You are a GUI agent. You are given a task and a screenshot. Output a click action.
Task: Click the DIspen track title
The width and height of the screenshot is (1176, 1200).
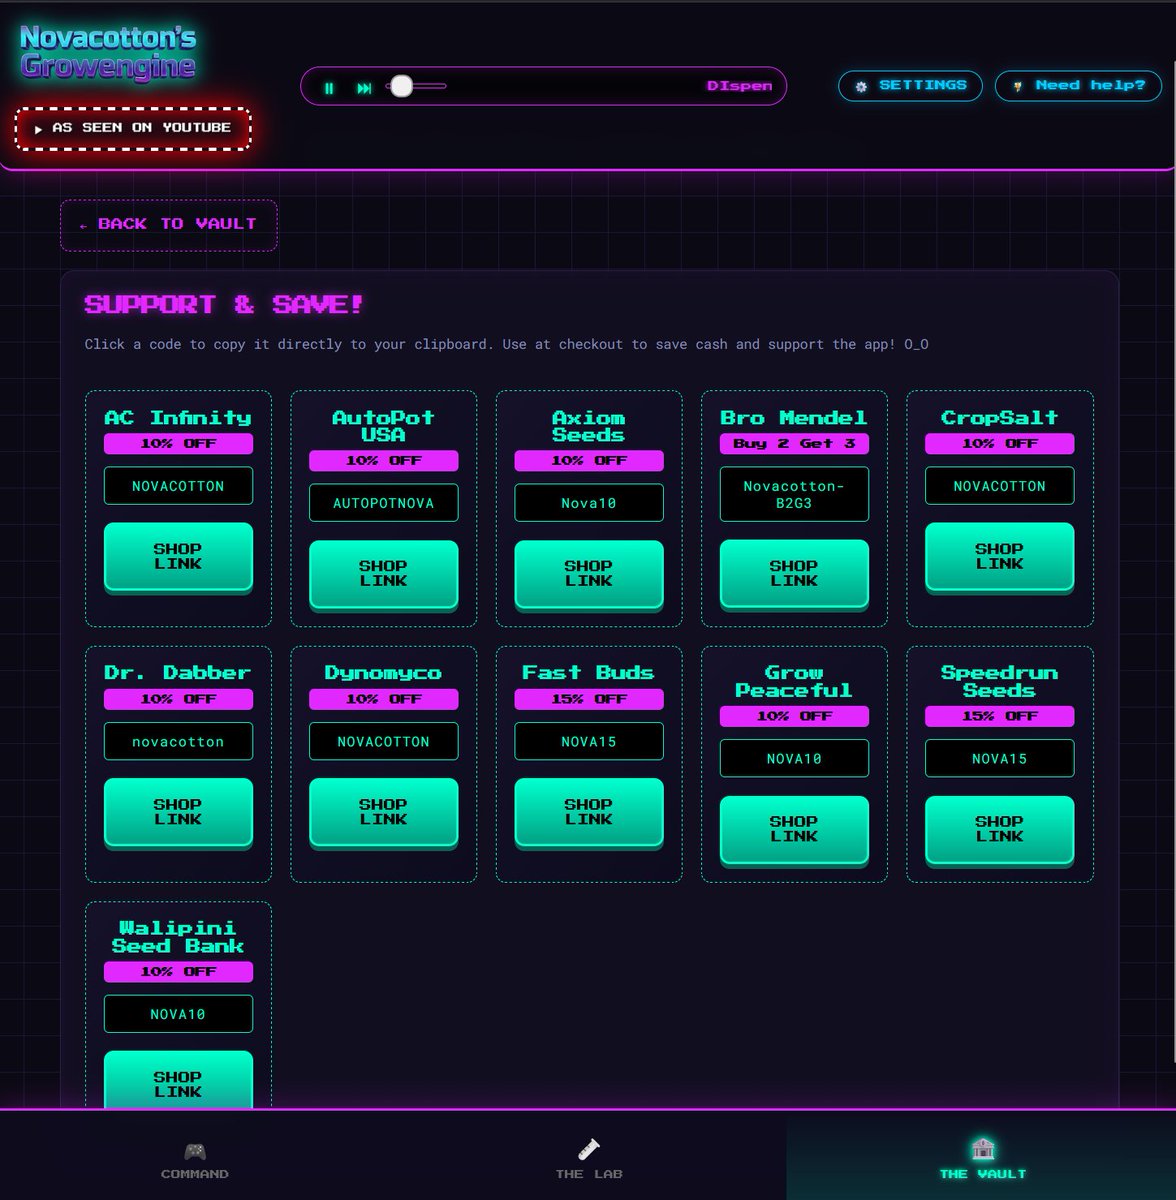coord(739,86)
